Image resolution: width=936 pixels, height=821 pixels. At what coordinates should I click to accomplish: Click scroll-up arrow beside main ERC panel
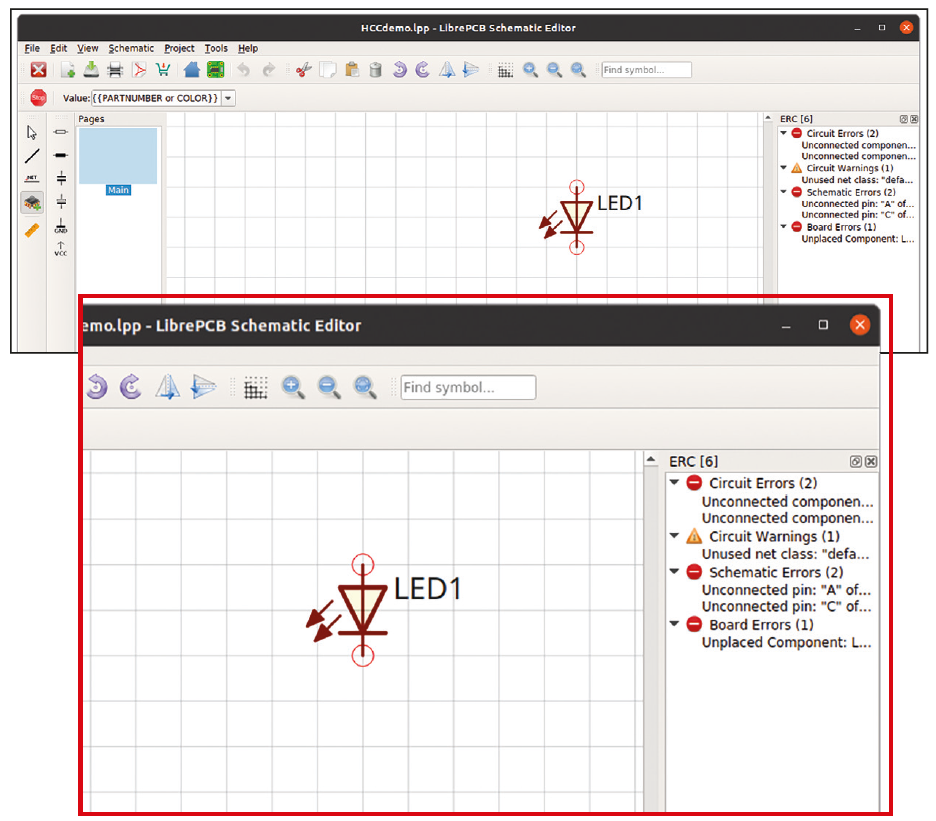[x=768, y=118]
